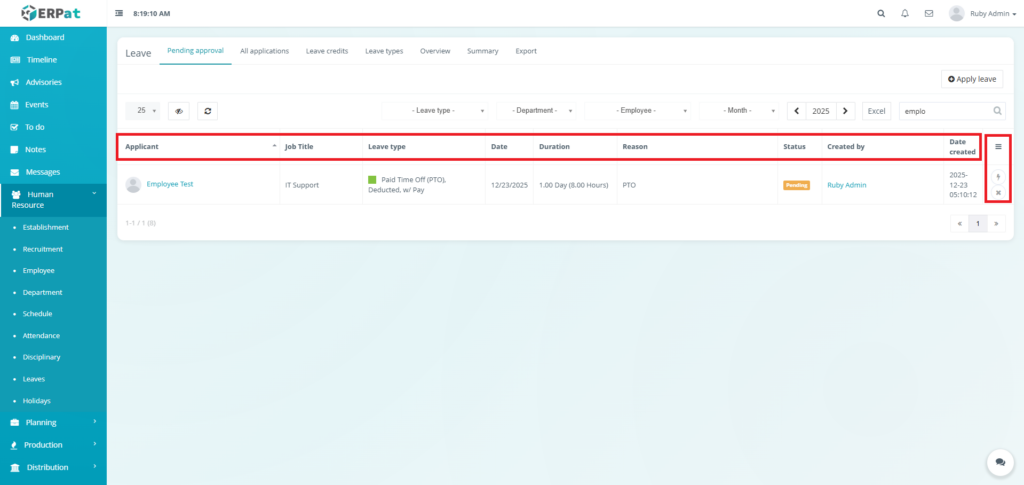1024x485 pixels.
Task: Open the notifications bell icon
Action: tap(905, 14)
